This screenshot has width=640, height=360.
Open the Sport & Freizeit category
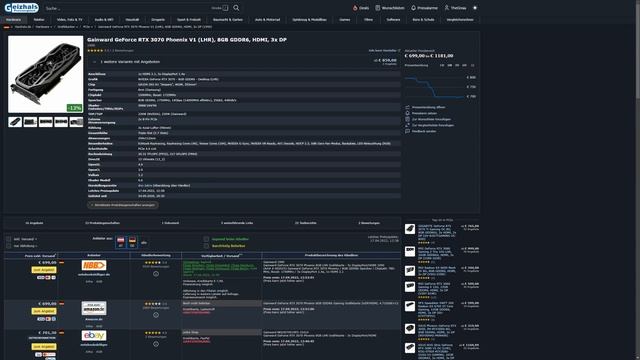tap(189, 20)
